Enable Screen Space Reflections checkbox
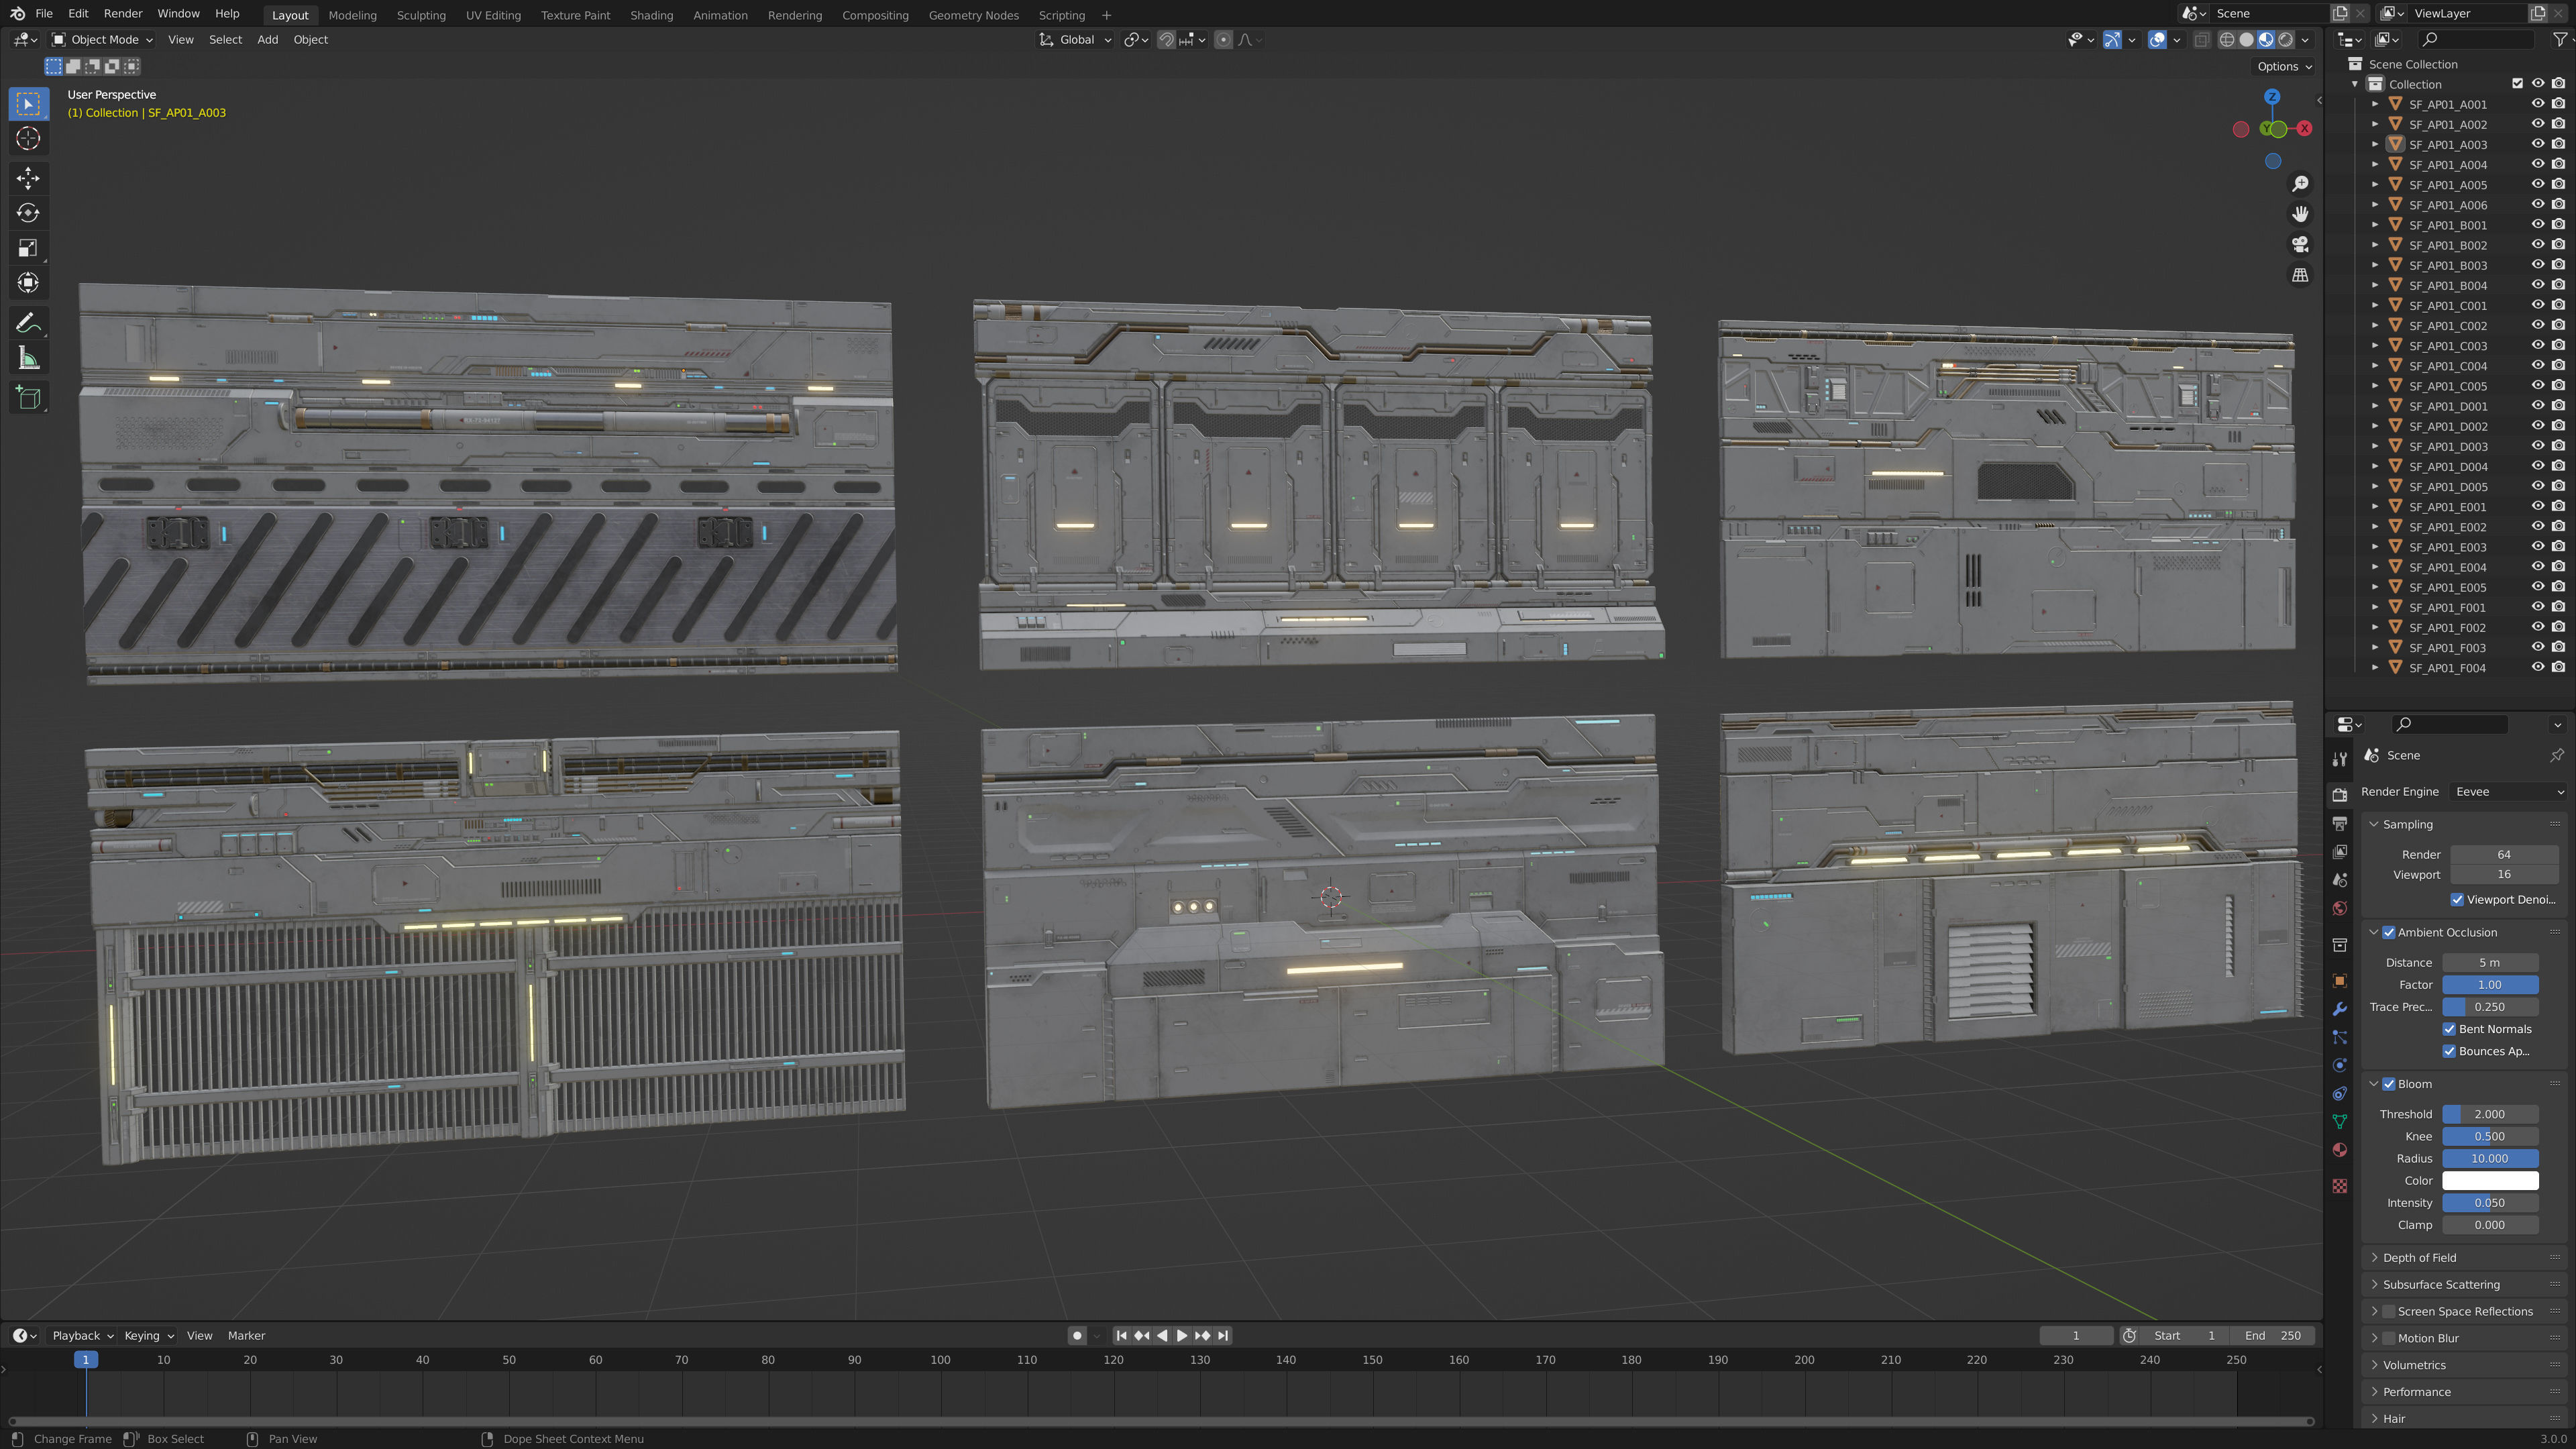Image resolution: width=2576 pixels, height=1449 pixels. click(2388, 1312)
